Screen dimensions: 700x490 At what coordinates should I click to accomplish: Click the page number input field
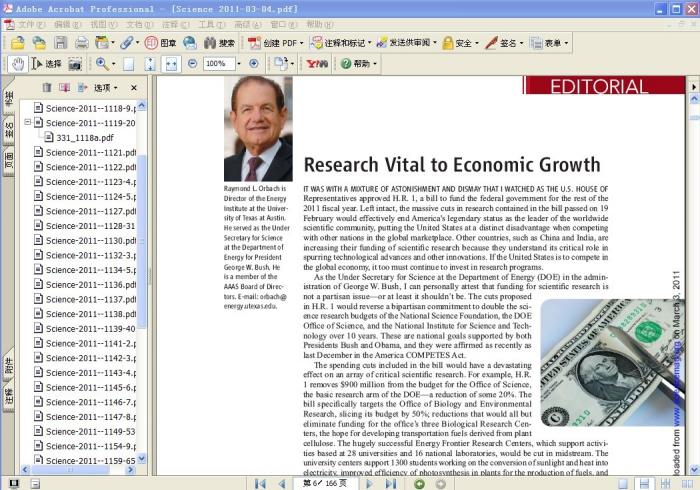coord(311,484)
